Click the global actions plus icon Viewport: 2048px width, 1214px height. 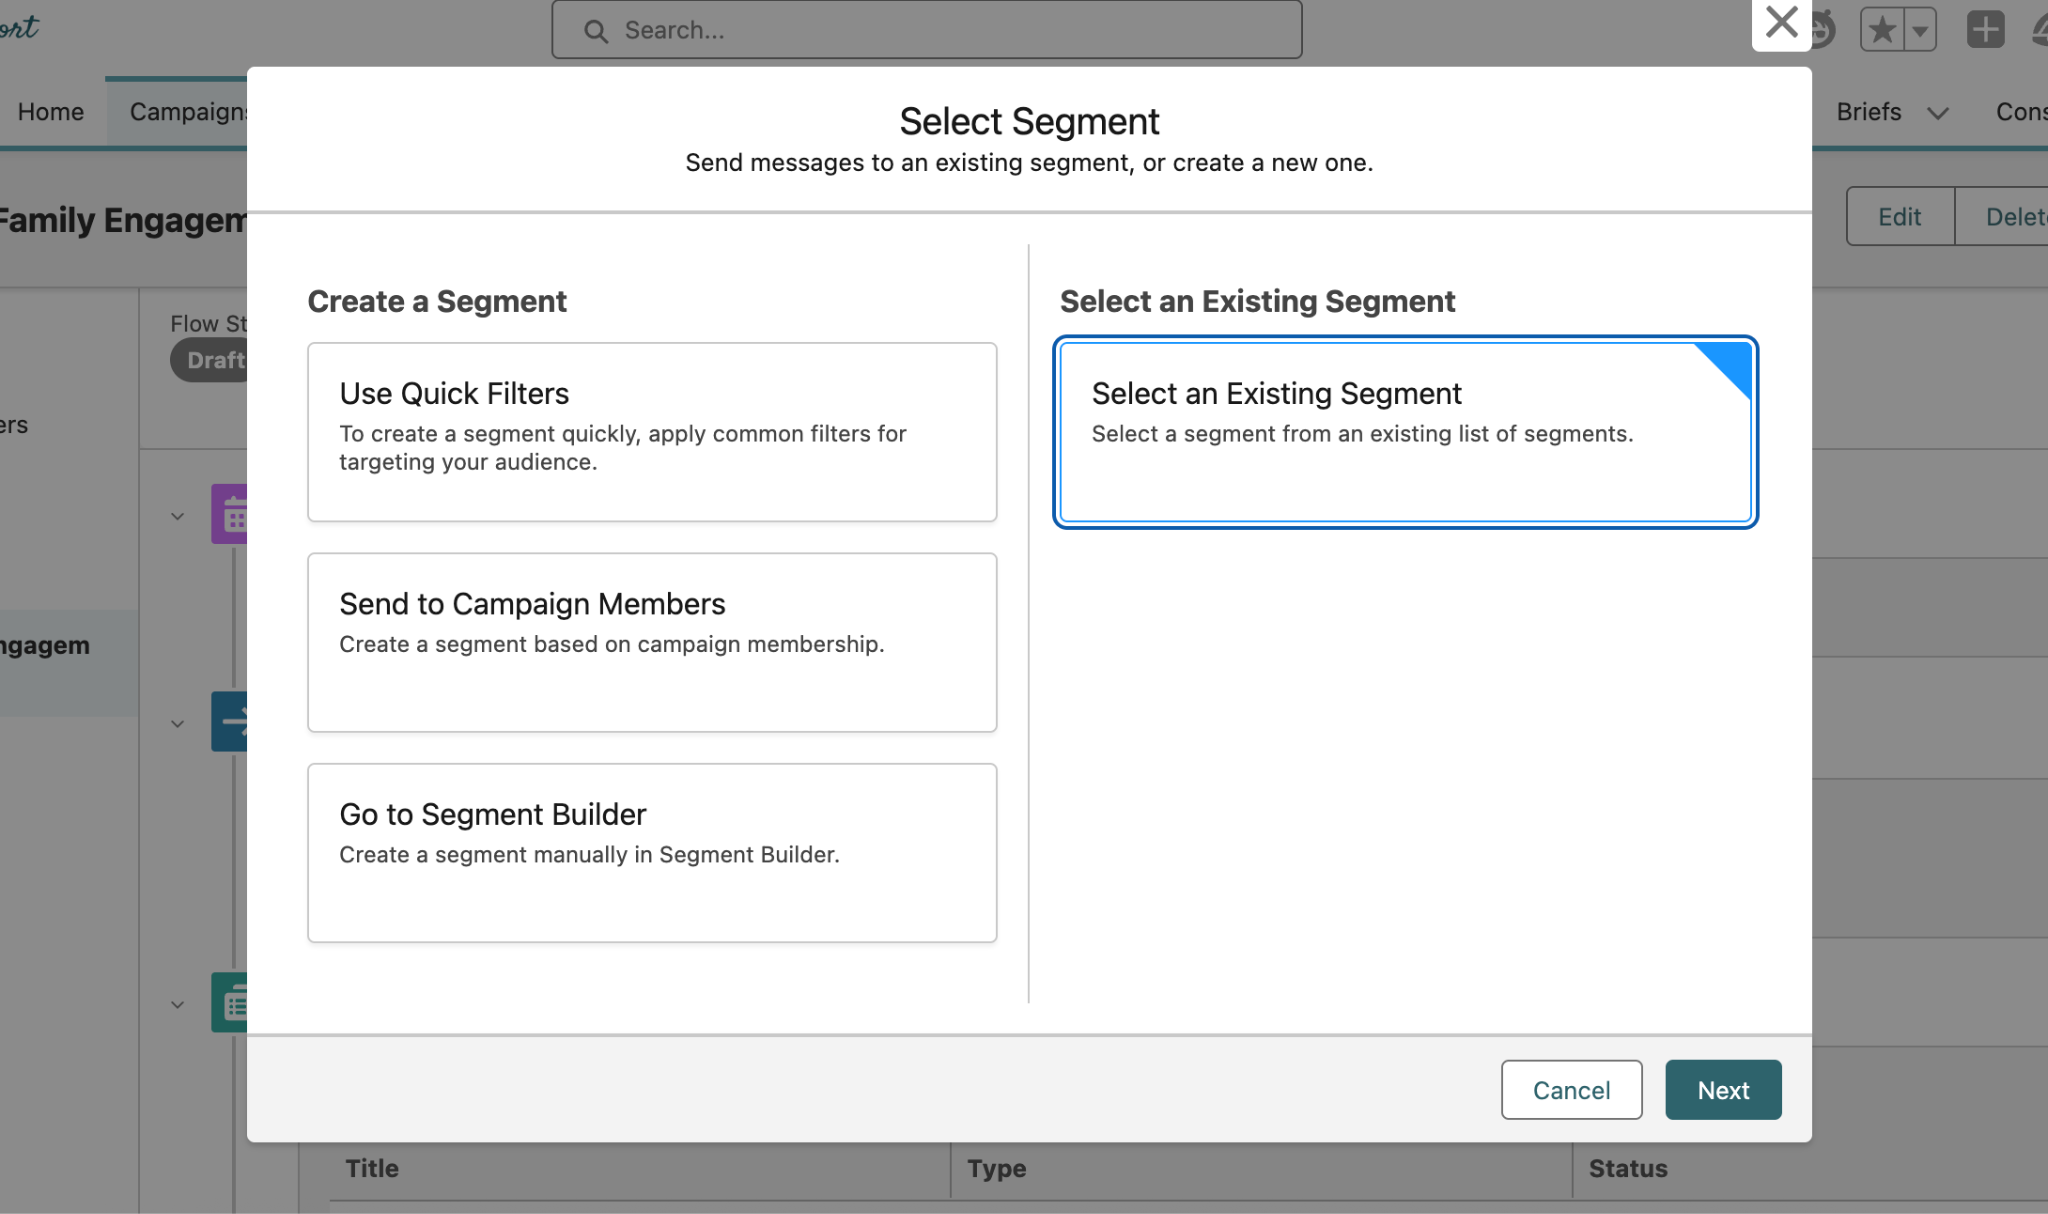(1985, 29)
